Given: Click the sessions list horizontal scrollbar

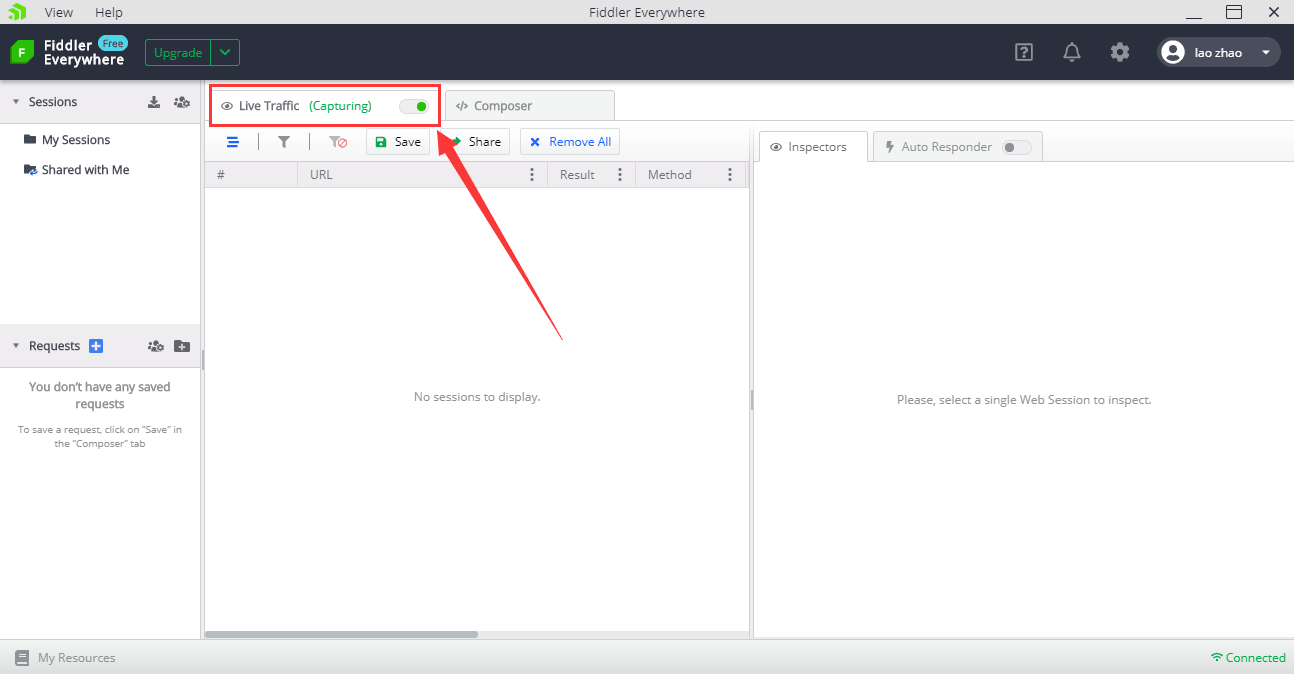Looking at the screenshot, I should pos(341,634).
